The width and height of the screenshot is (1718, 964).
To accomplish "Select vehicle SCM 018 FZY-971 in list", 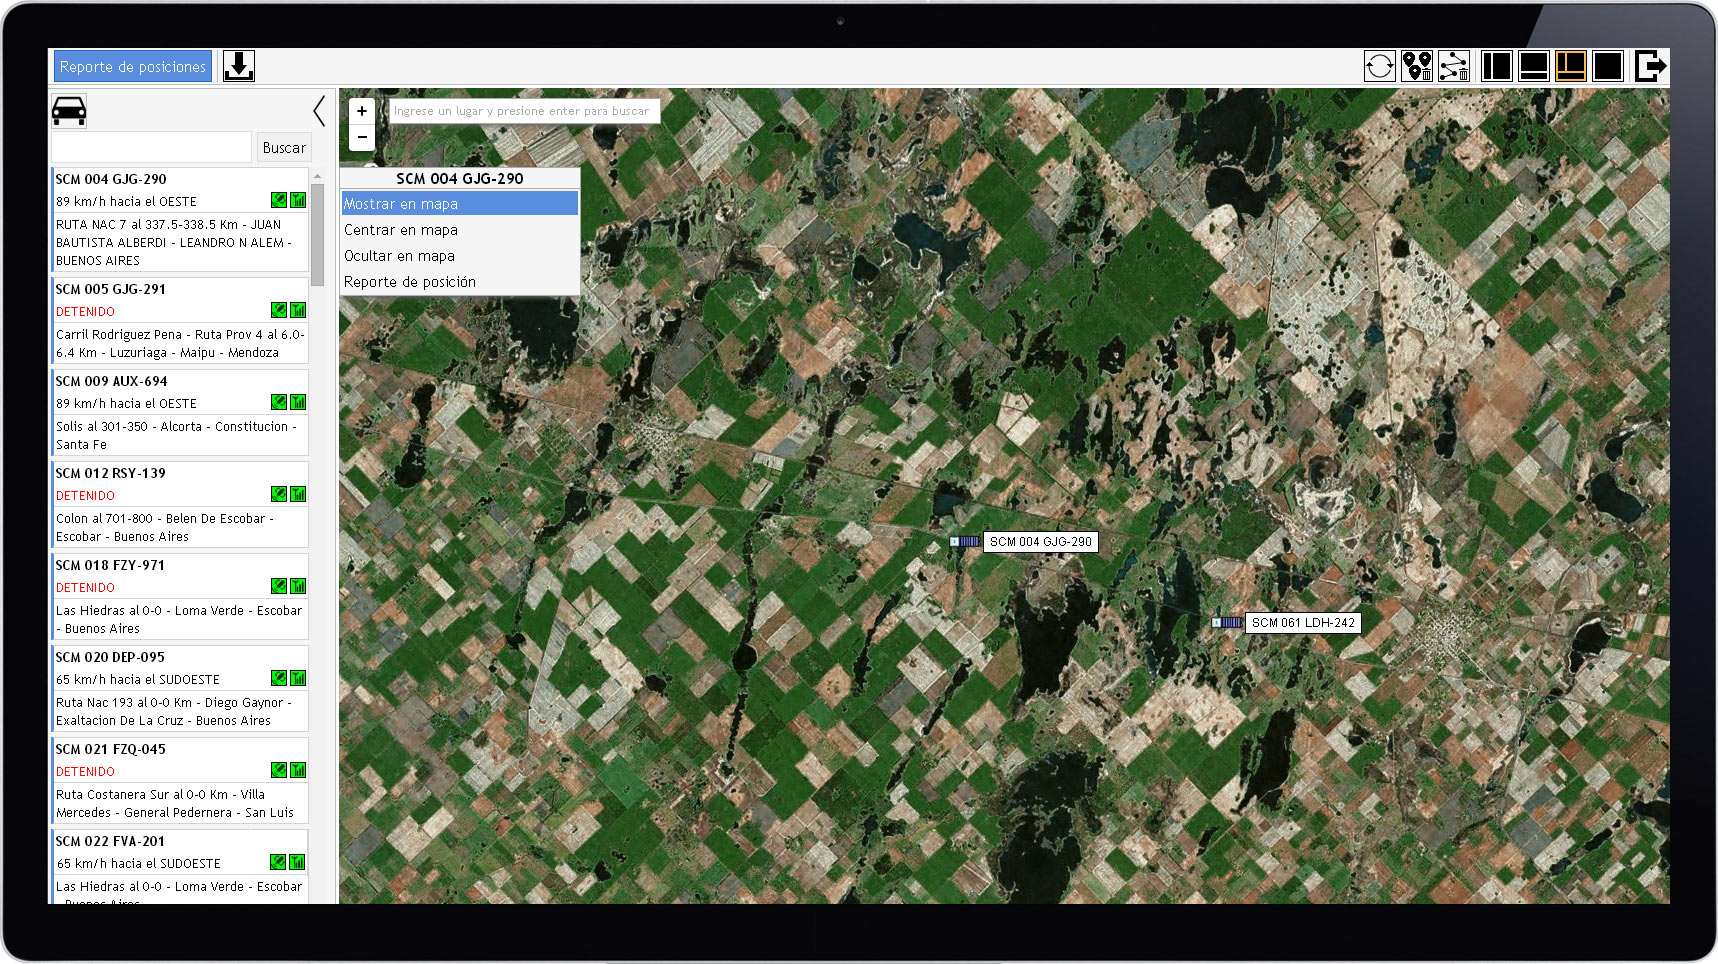I will [110, 565].
